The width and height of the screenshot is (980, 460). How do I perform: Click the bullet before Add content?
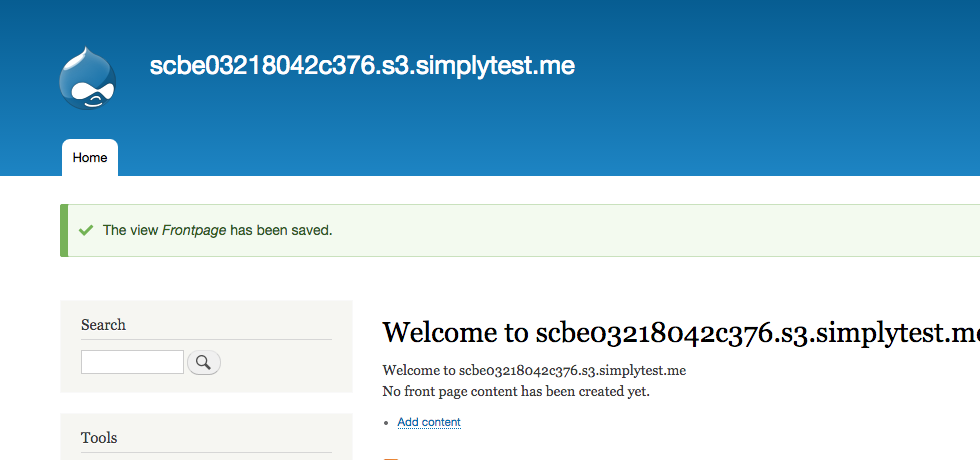pos(388,423)
